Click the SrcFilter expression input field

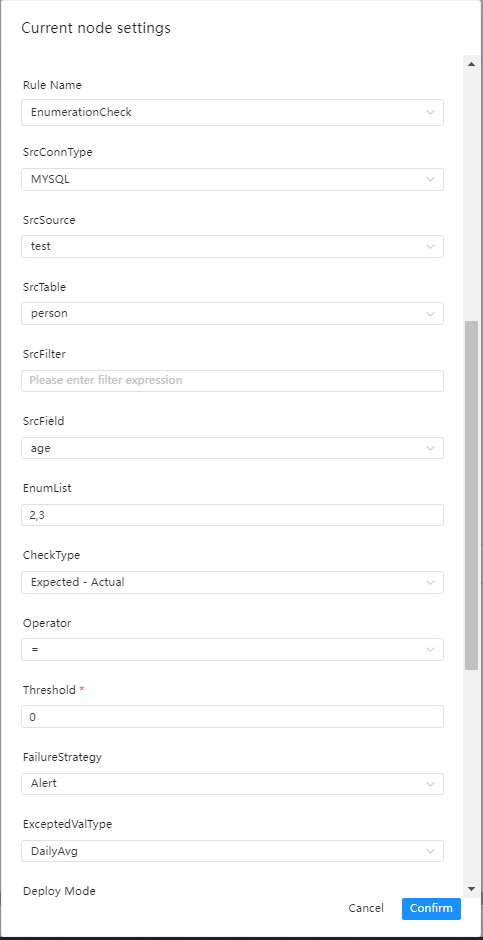pyautogui.click(x=232, y=381)
